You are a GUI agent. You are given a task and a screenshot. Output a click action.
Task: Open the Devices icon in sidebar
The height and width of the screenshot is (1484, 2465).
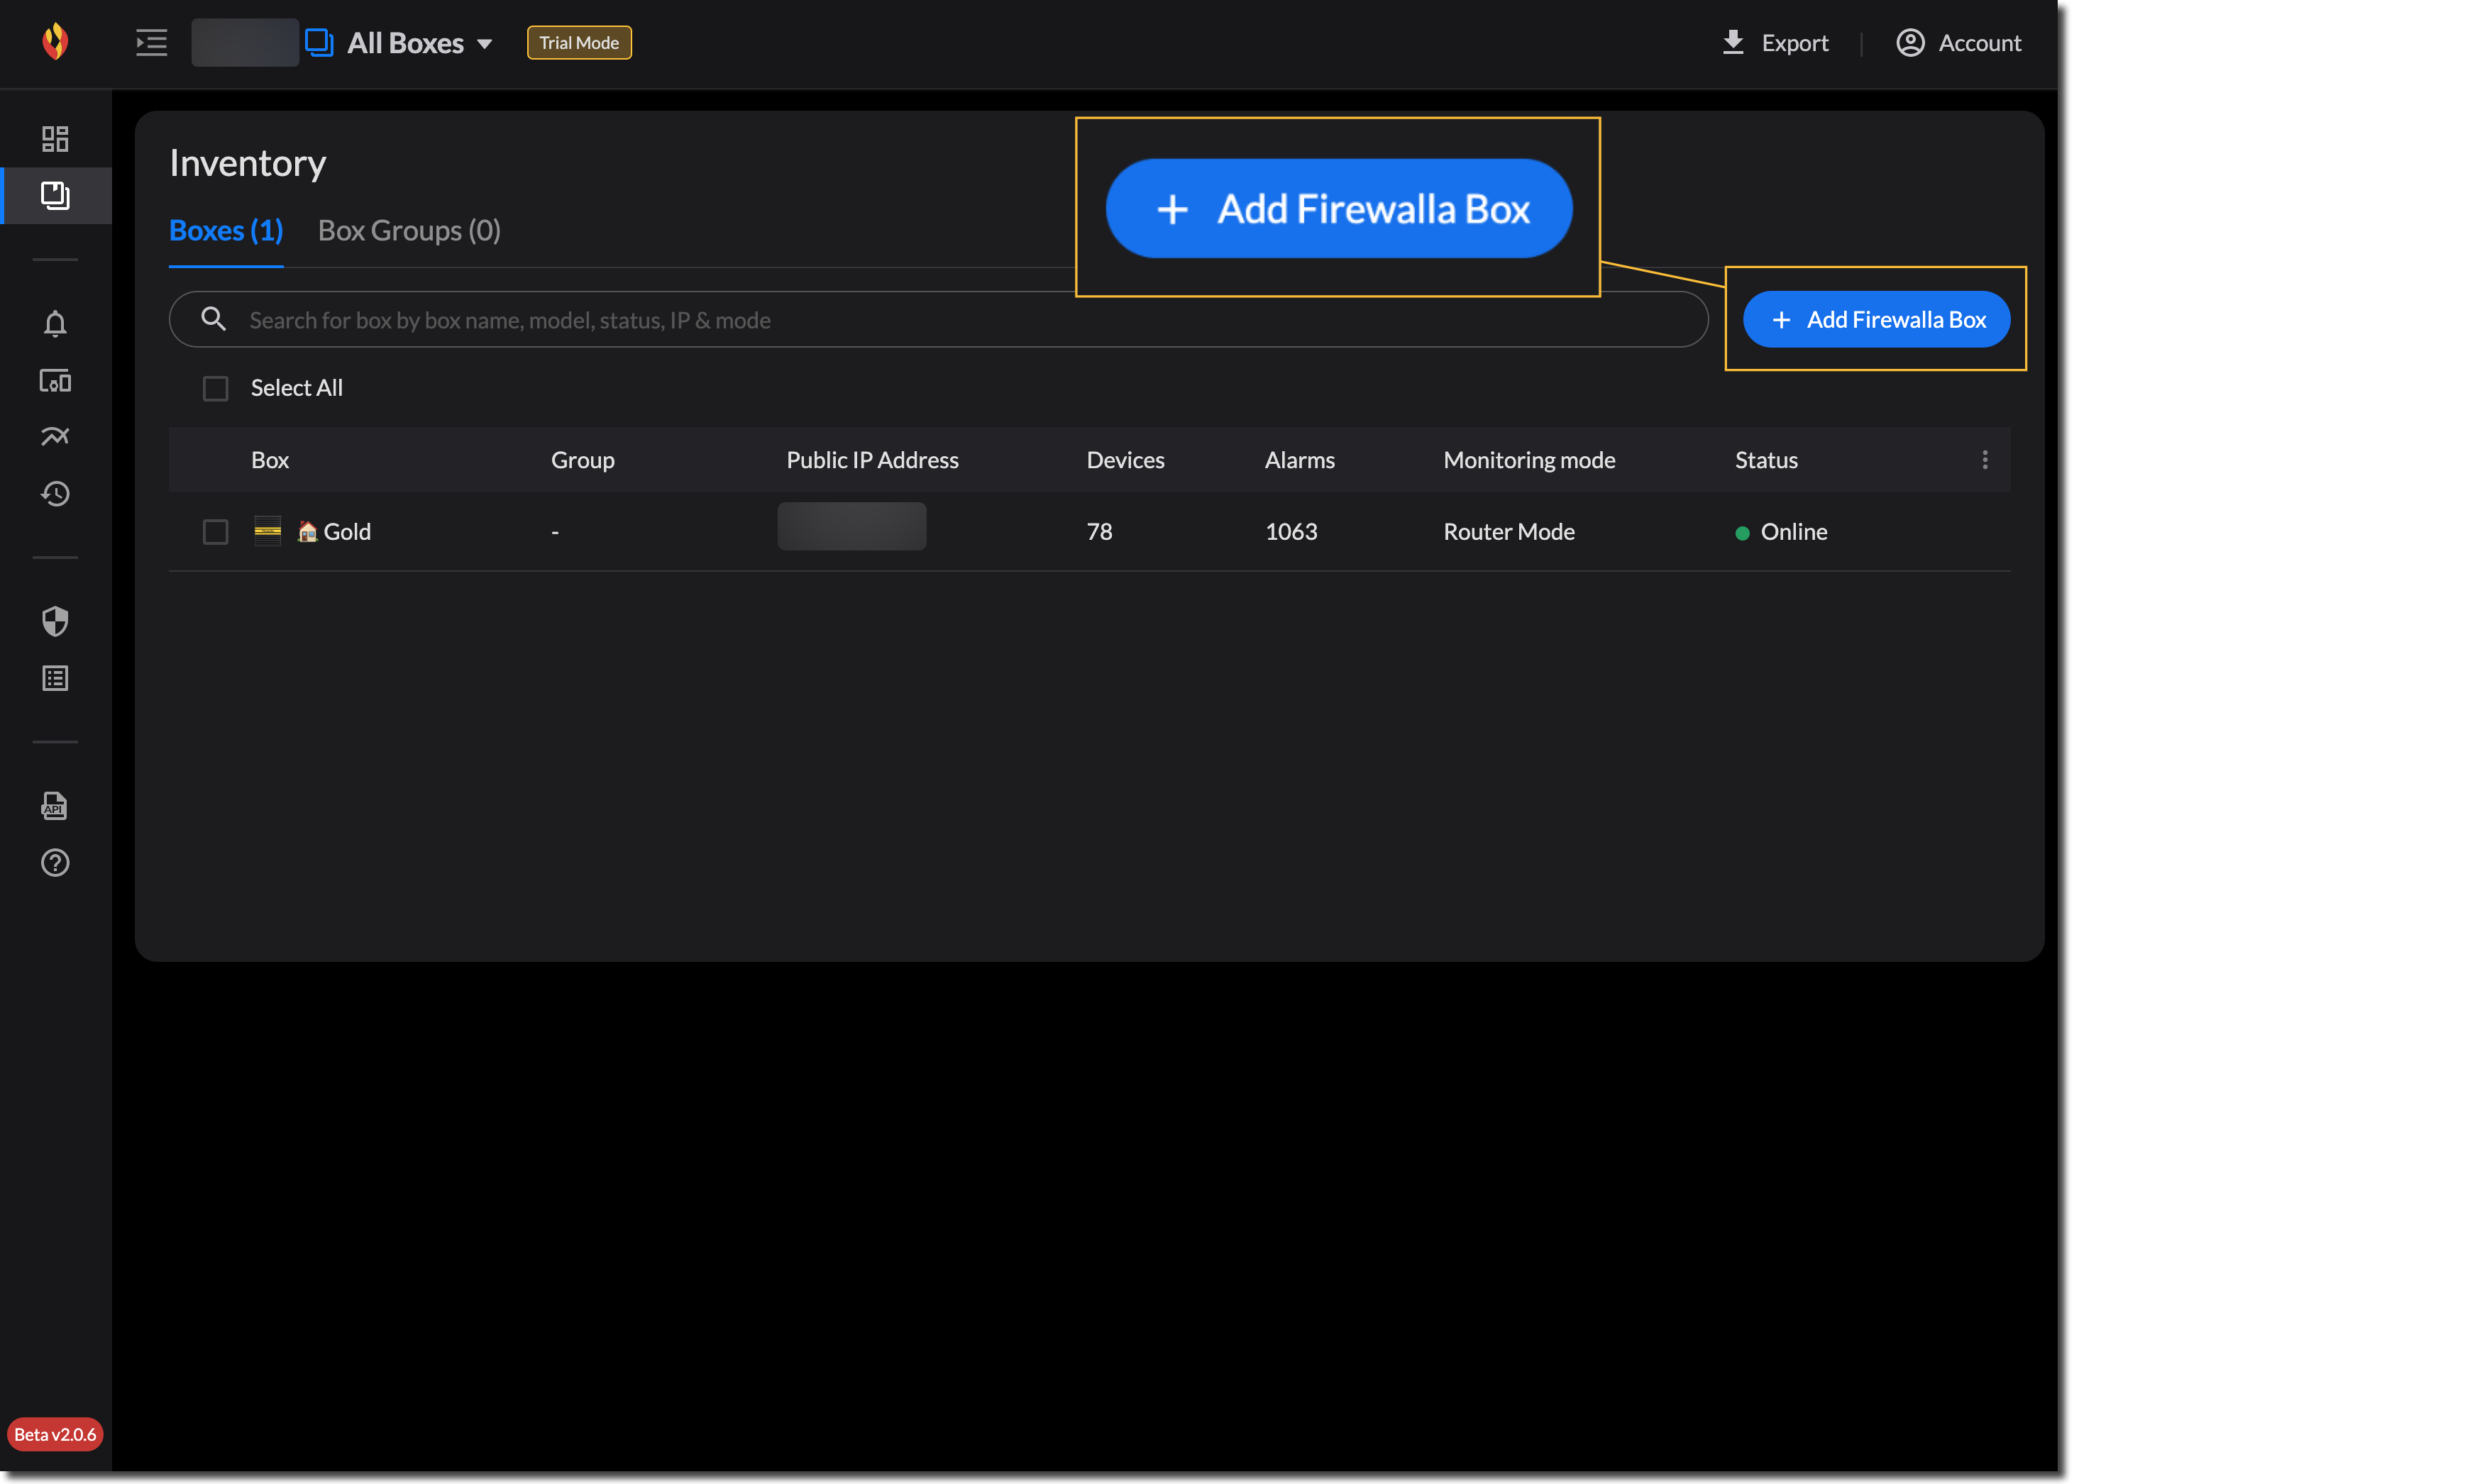pyautogui.click(x=55, y=381)
